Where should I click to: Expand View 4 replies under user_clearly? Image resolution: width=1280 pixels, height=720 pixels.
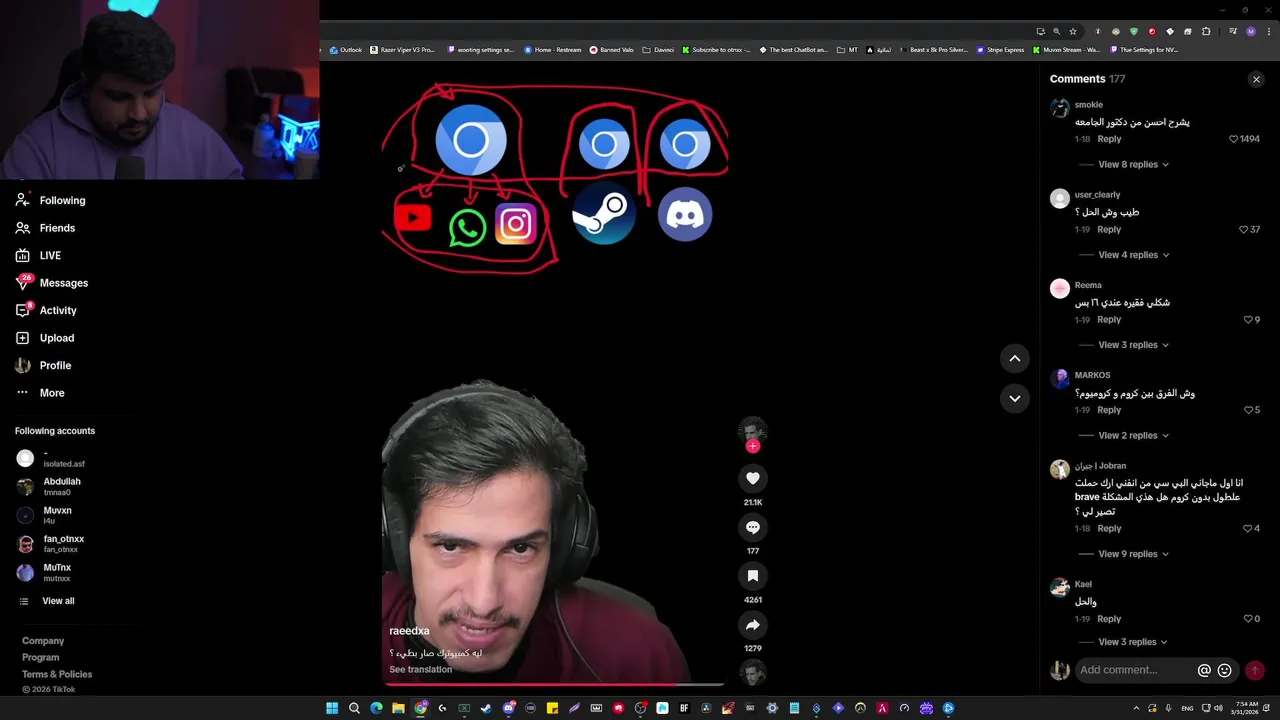(x=1133, y=255)
